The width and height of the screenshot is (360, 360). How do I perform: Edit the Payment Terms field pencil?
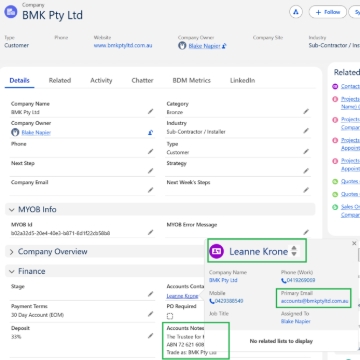click(x=151, y=314)
